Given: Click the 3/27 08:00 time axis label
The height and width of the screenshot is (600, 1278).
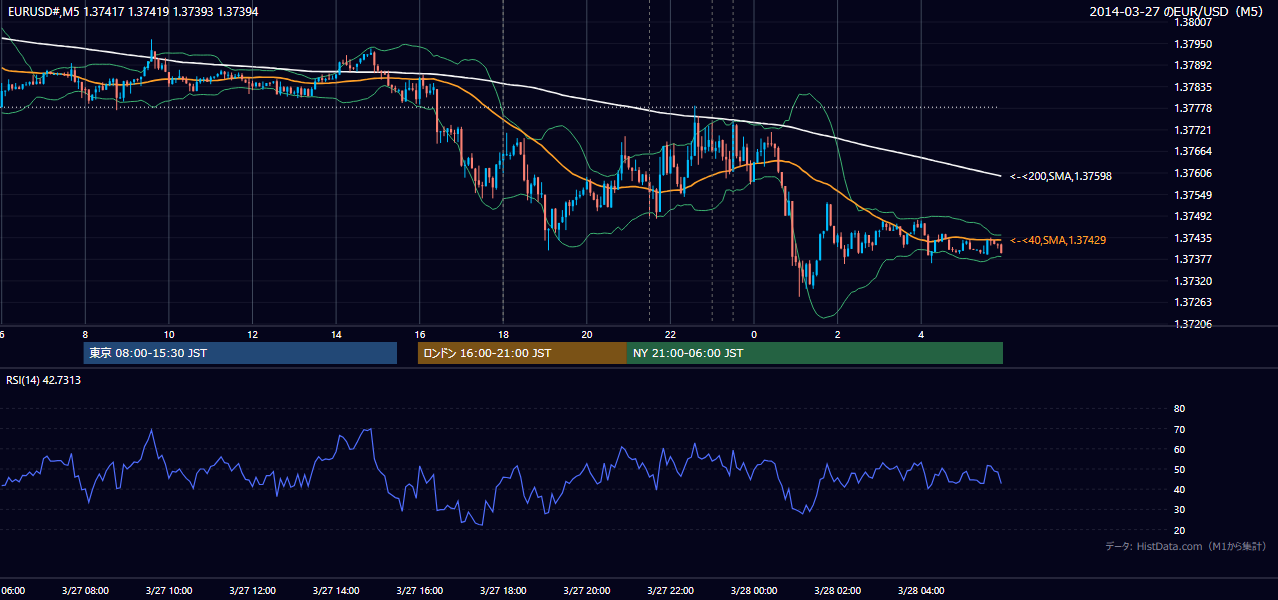Looking at the screenshot, I should coord(84,590).
